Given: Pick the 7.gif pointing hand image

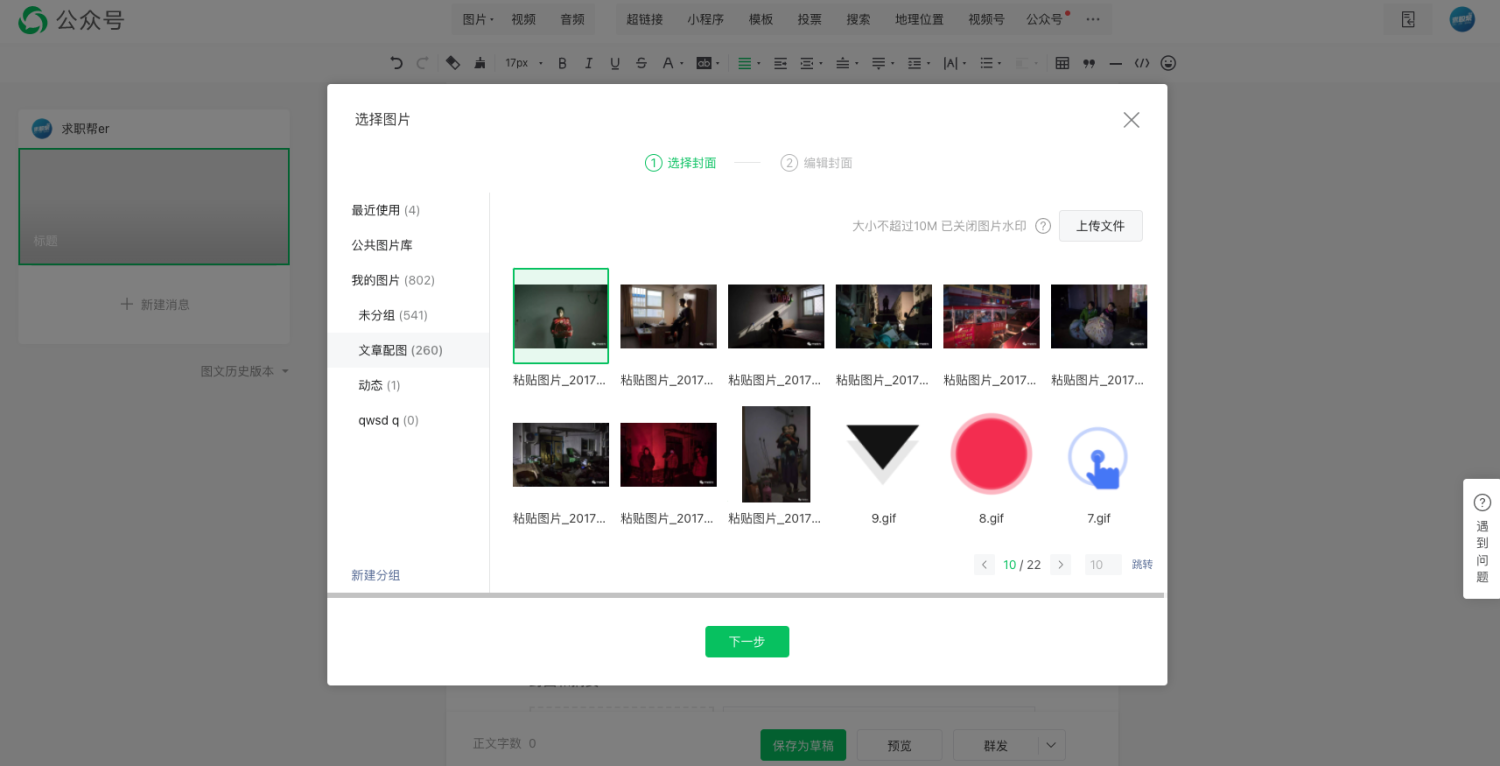Looking at the screenshot, I should click(1098, 455).
